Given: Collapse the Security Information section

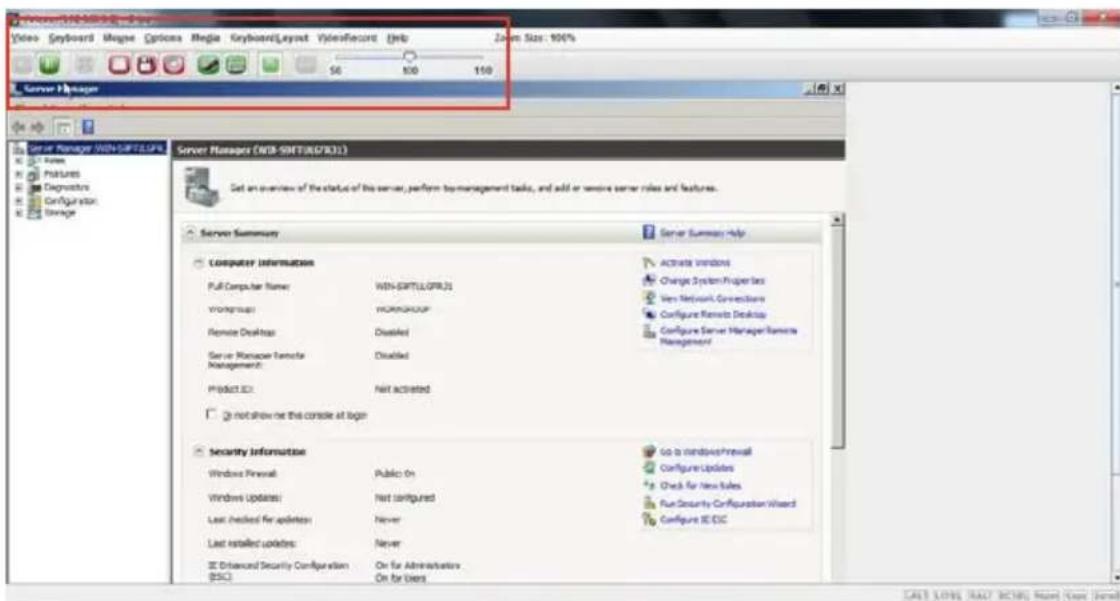Looking at the screenshot, I should (x=199, y=452).
